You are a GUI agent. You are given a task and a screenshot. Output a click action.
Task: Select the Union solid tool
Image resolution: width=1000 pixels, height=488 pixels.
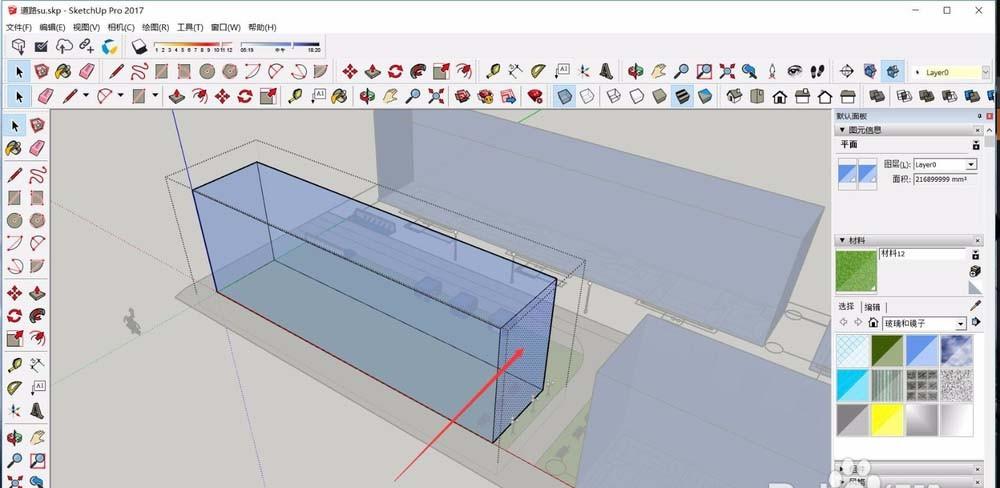click(927, 96)
